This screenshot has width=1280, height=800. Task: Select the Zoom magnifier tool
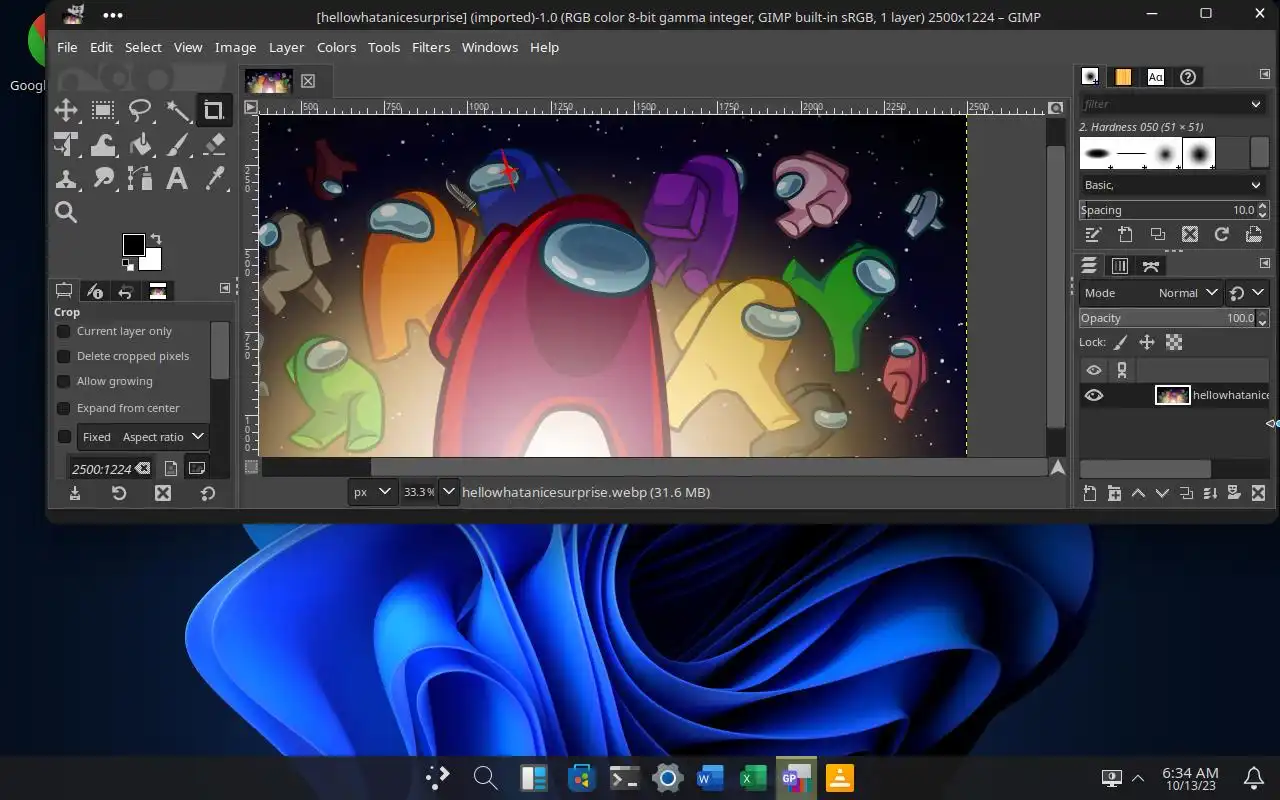(x=66, y=212)
